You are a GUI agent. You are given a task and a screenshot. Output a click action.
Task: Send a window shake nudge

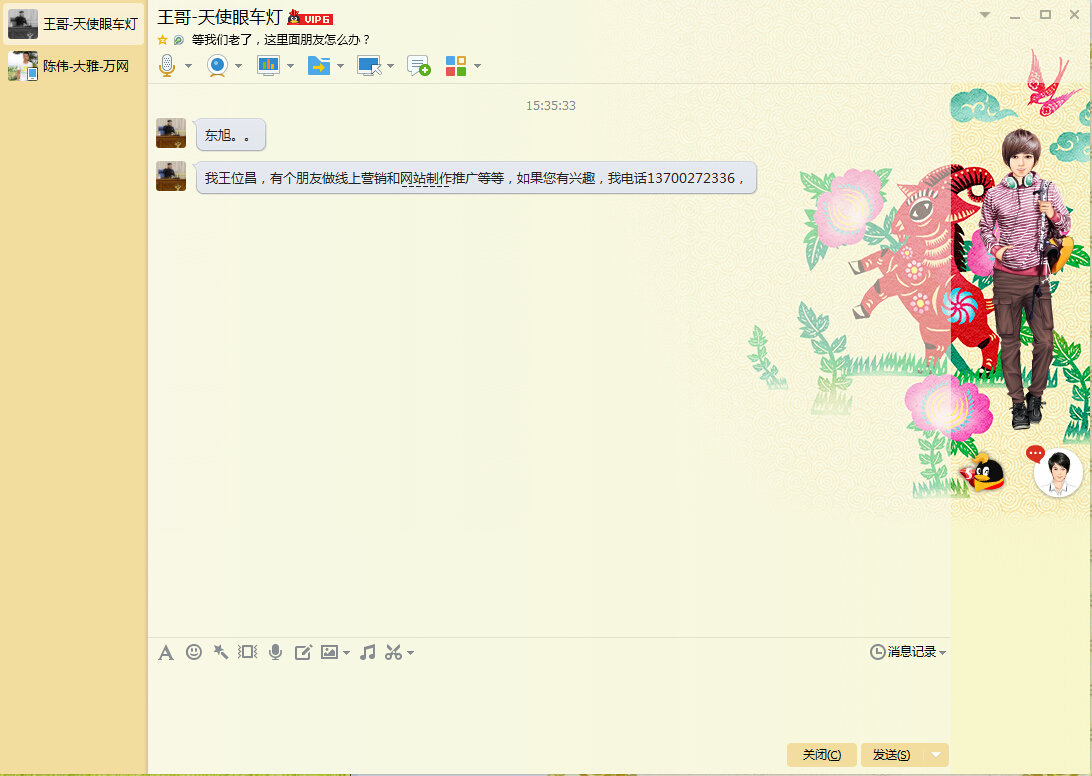[x=248, y=652]
